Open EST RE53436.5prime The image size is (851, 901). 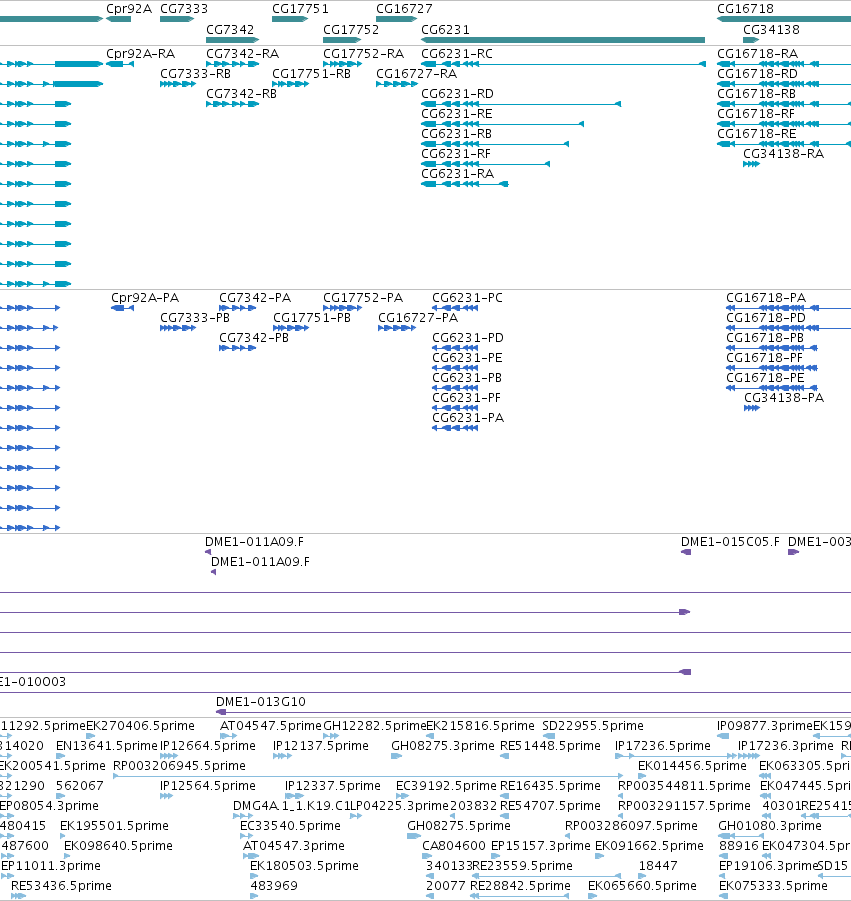click(61, 886)
